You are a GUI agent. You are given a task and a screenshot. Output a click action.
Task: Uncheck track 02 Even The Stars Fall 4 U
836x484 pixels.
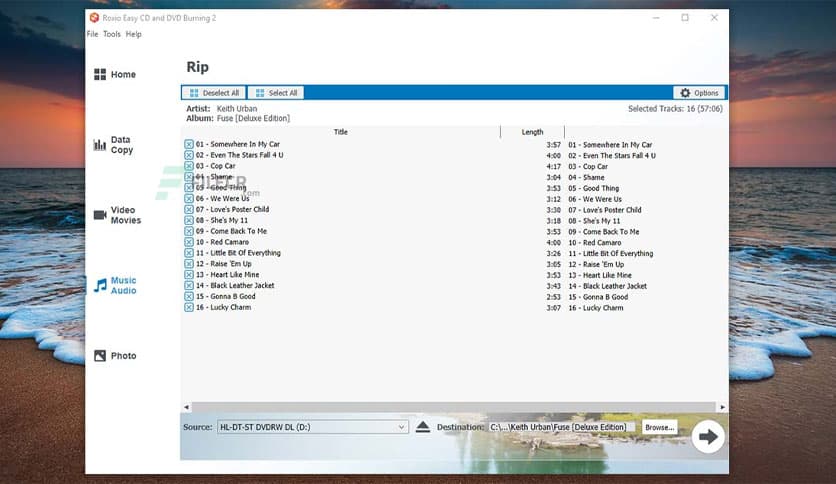tap(189, 155)
